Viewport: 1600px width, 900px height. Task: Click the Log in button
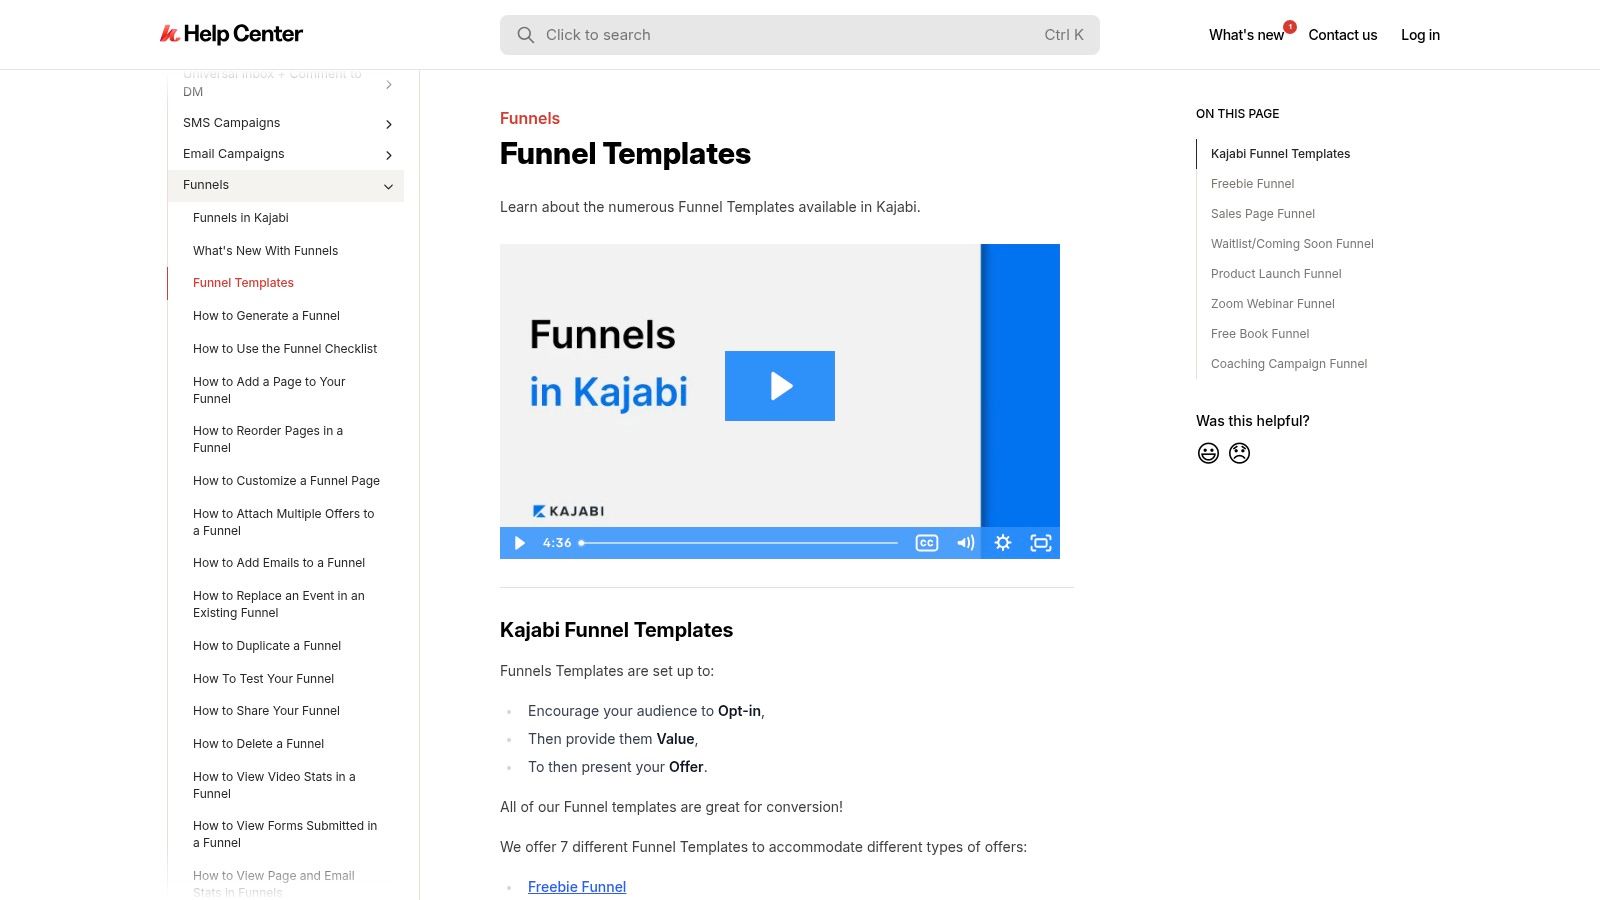point(1420,34)
